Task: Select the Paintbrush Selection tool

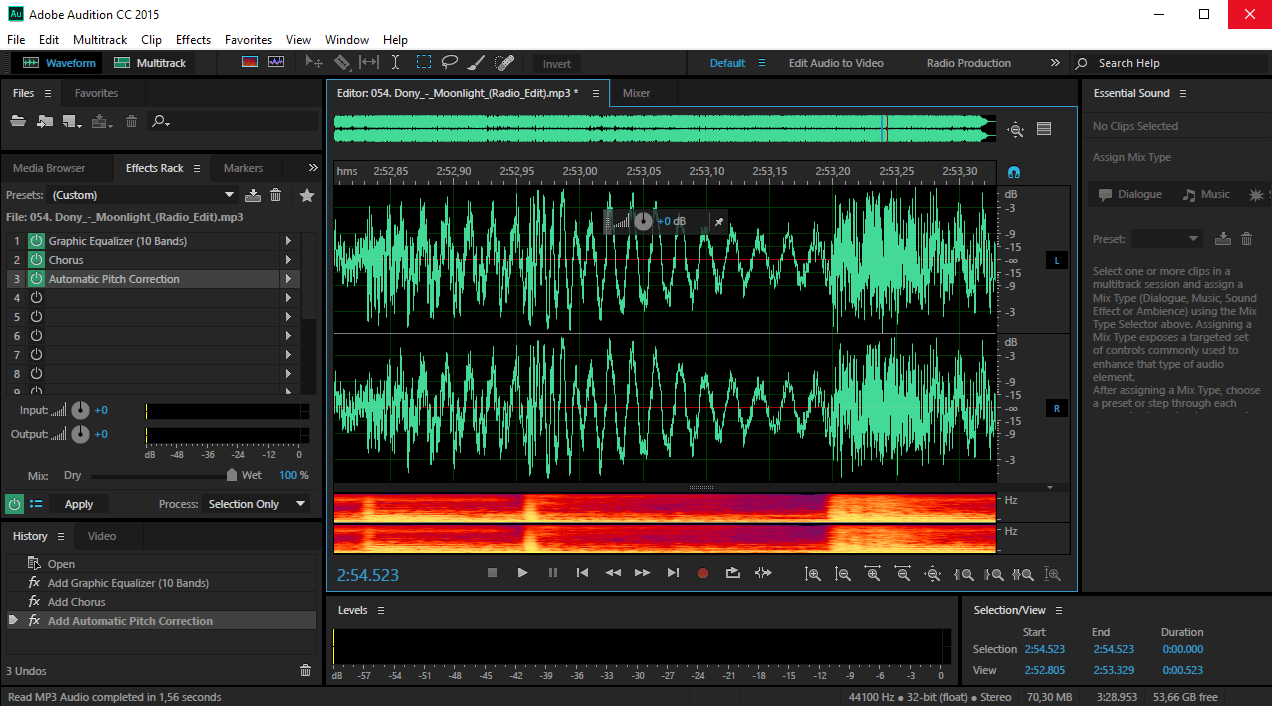Action: click(476, 62)
